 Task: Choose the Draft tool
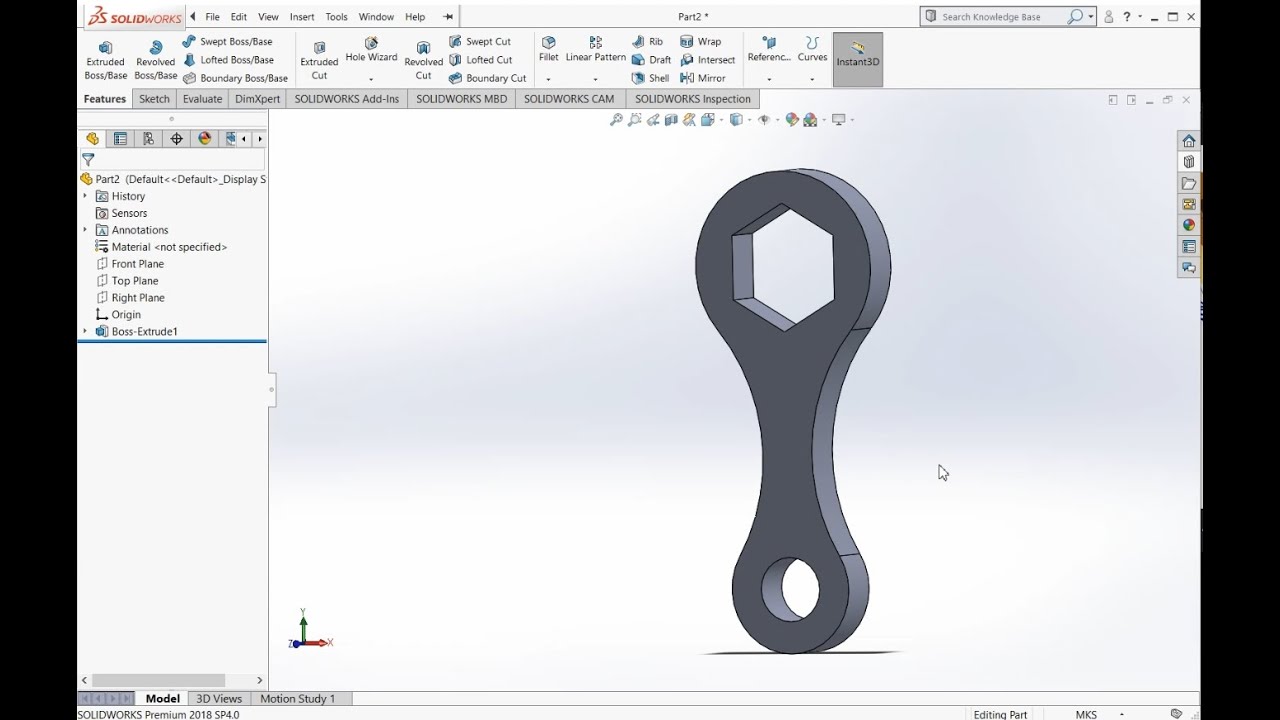tap(651, 60)
